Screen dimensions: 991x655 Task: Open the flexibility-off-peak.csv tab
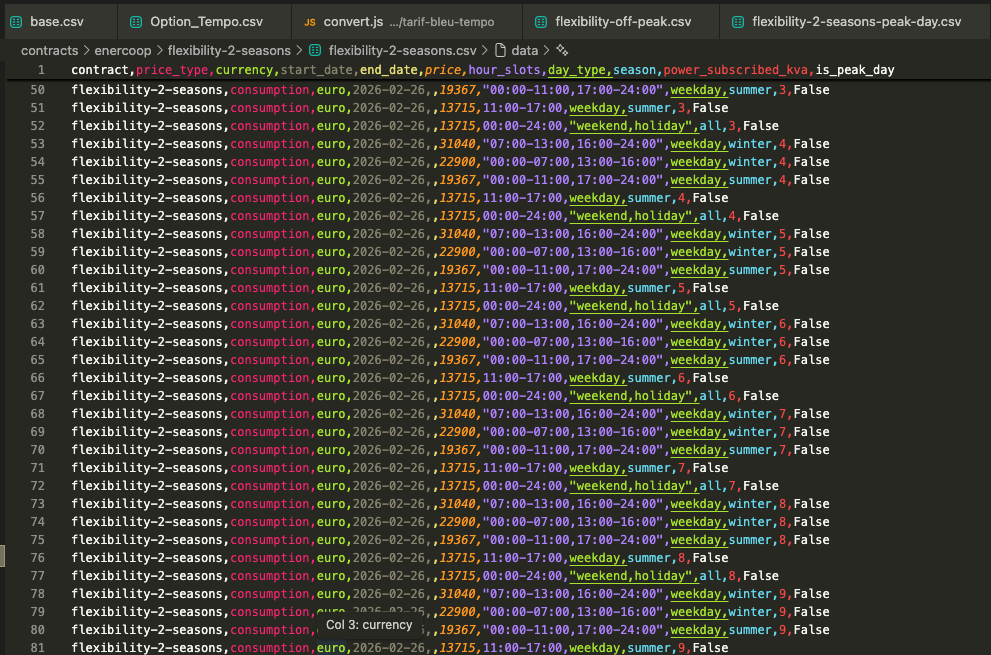[623, 21]
